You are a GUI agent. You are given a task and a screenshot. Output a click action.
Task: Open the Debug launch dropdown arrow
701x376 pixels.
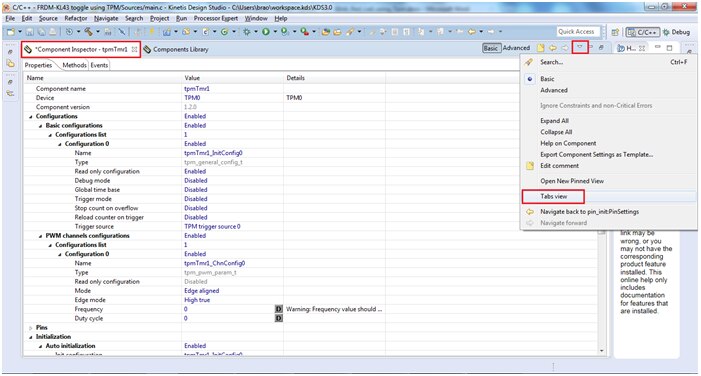click(256, 32)
